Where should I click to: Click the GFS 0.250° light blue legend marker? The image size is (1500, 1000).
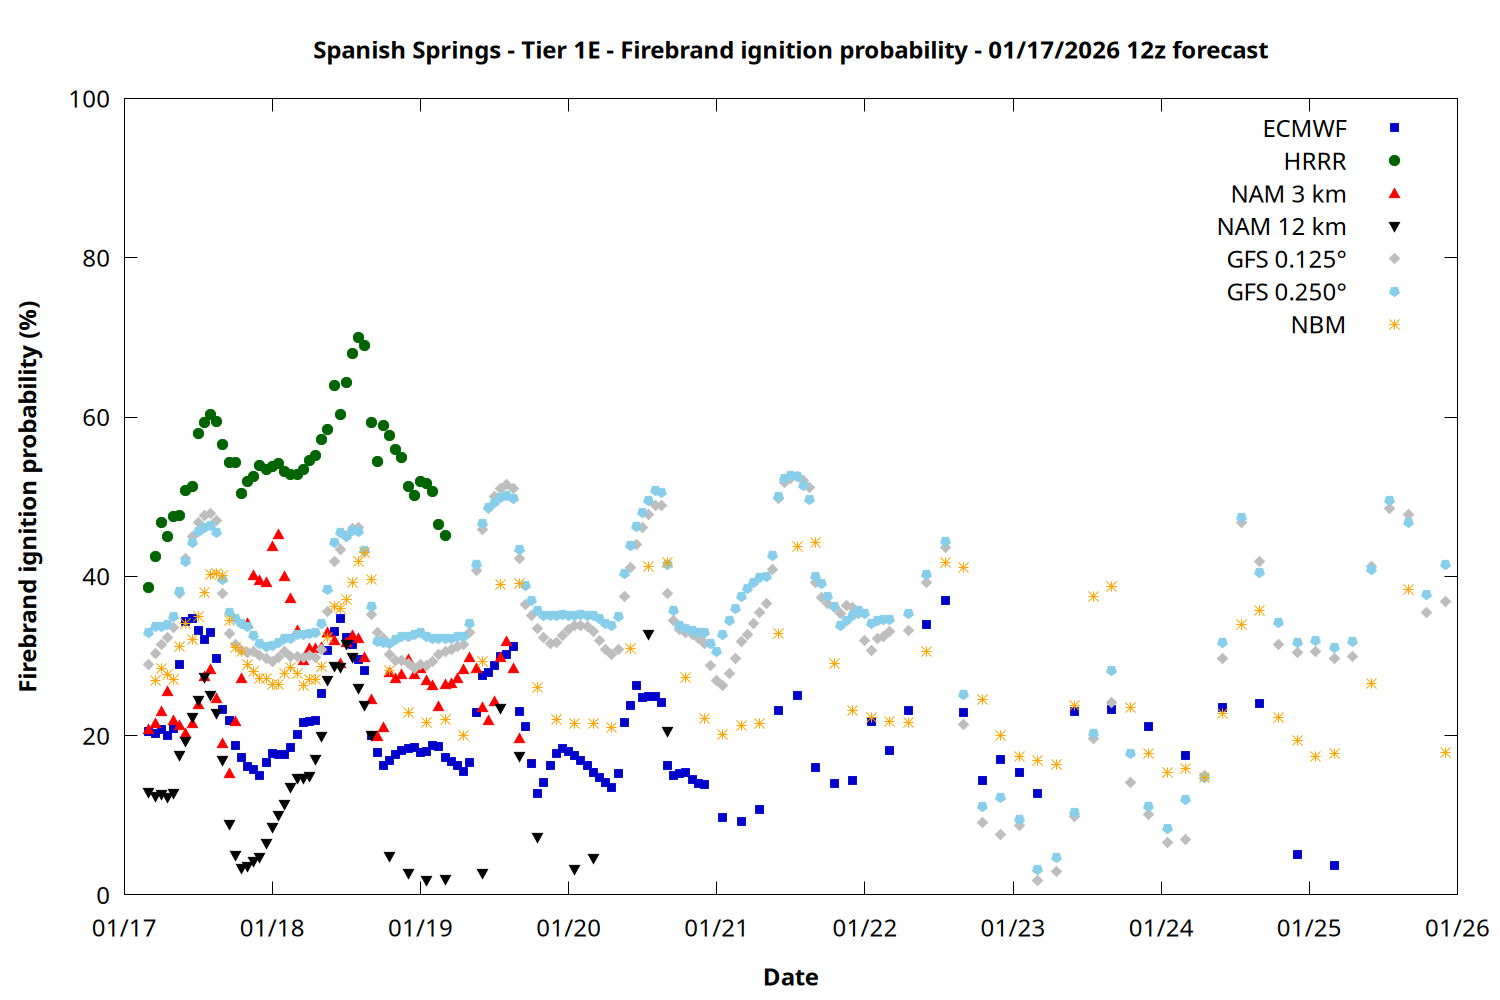coord(1394,292)
